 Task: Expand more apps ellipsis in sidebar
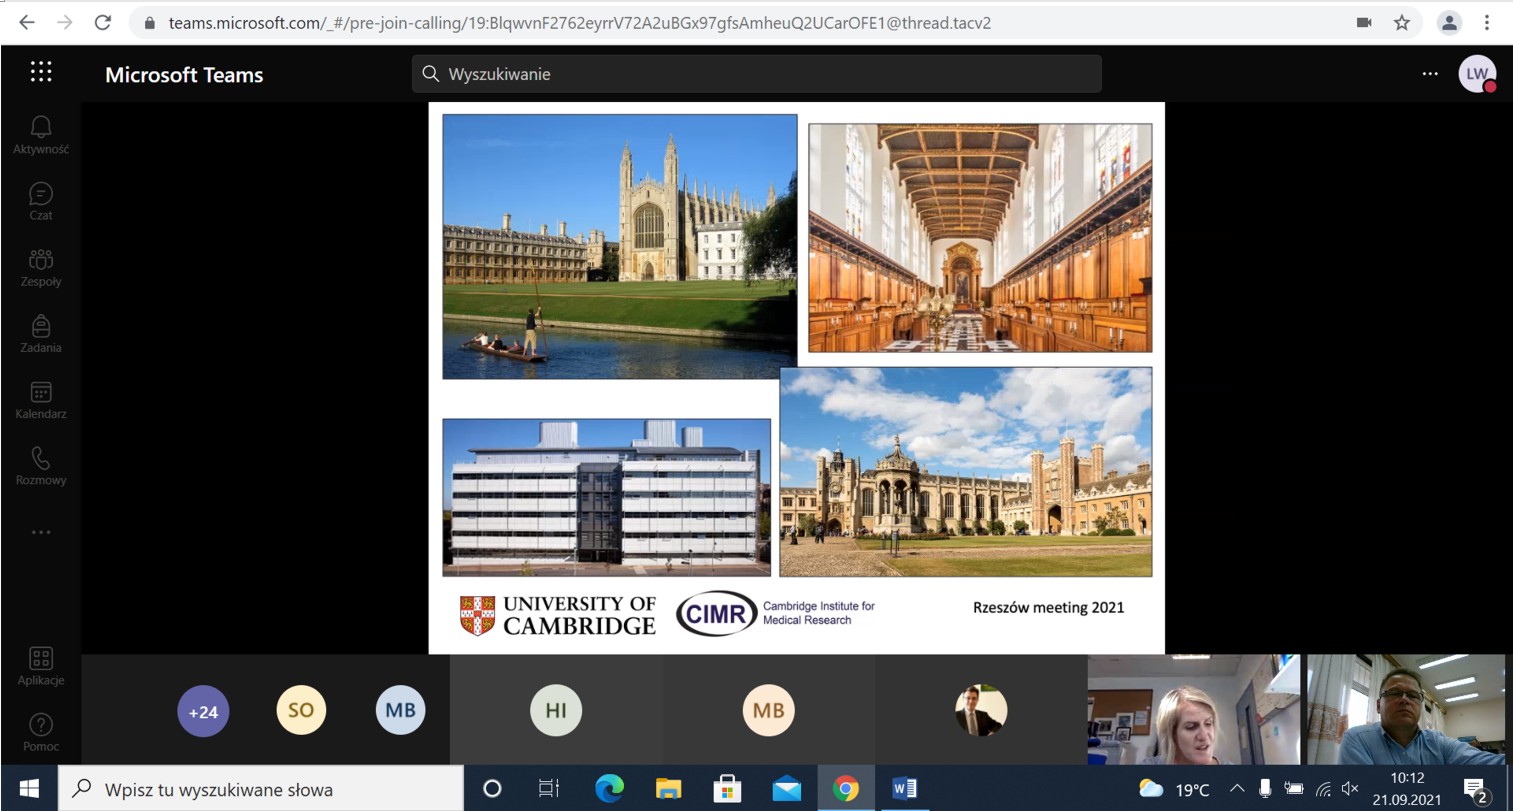point(41,532)
